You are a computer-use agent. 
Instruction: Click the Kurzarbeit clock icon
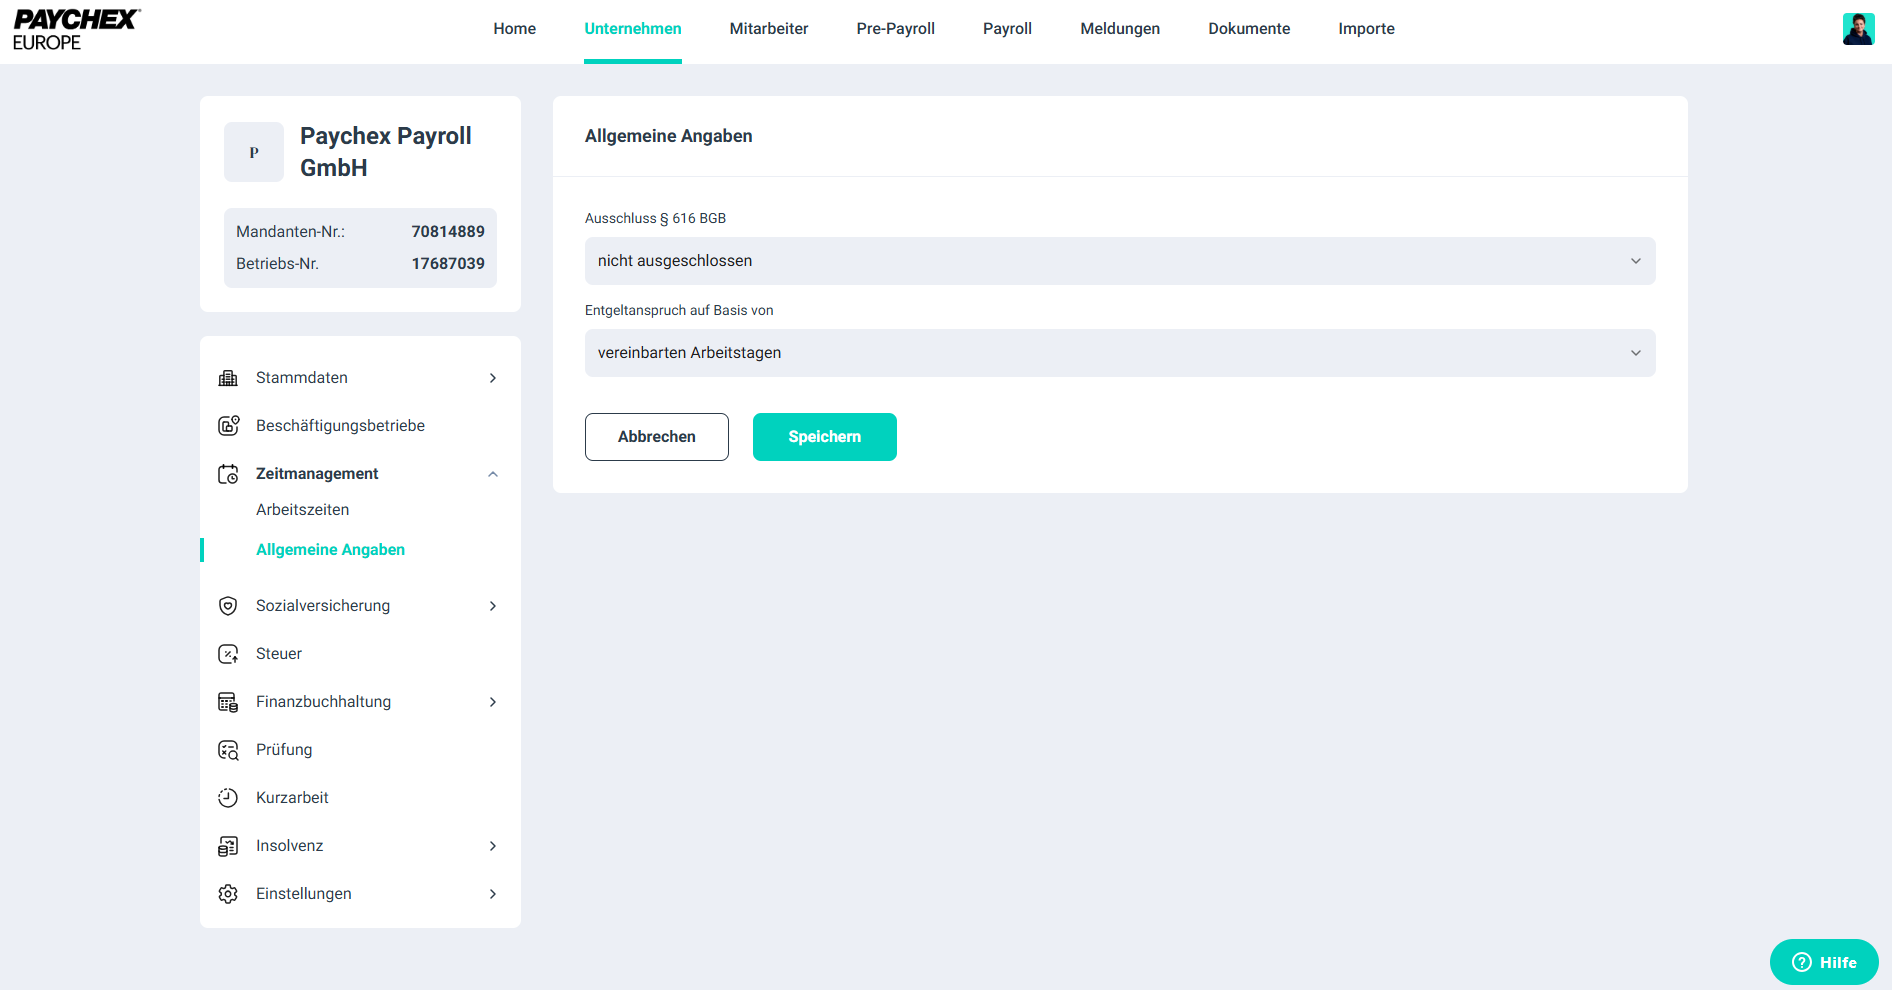[x=228, y=798]
